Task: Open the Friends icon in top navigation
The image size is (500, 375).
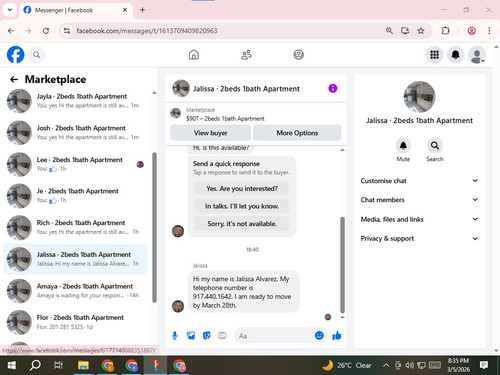Action: click(246, 55)
